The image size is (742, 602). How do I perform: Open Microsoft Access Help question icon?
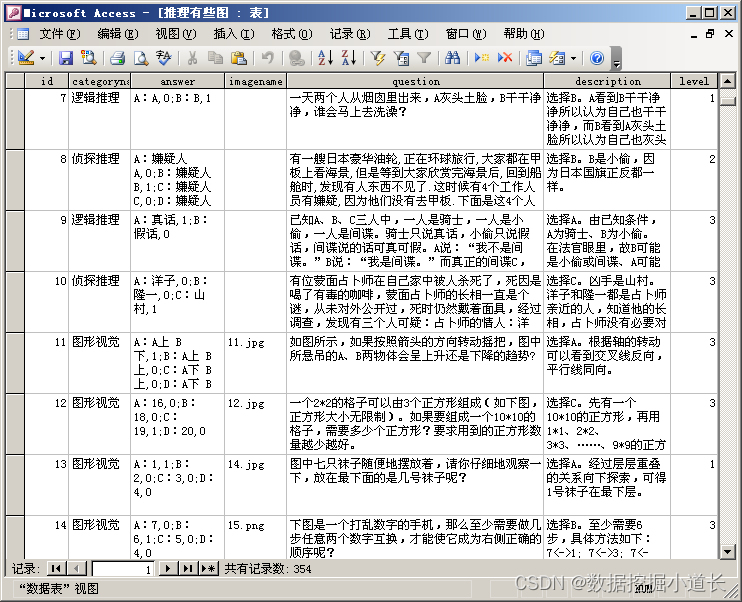597,58
